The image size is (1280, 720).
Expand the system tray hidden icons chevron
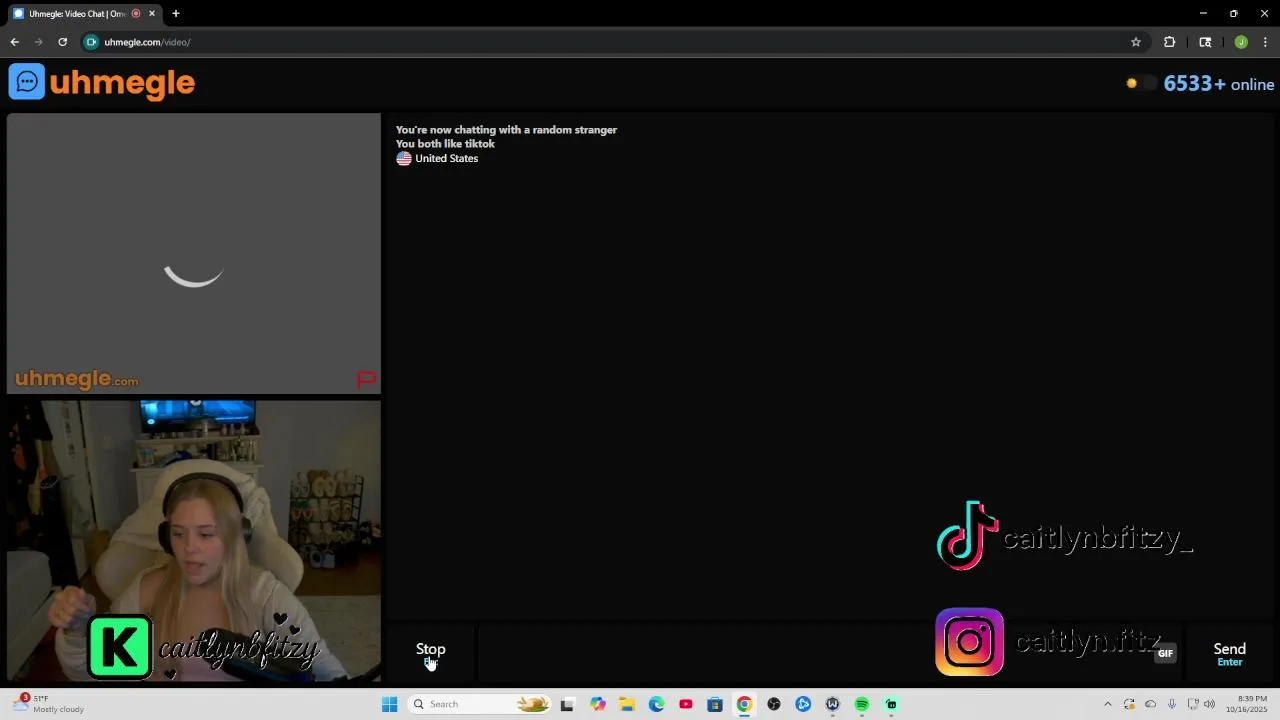click(x=1107, y=704)
